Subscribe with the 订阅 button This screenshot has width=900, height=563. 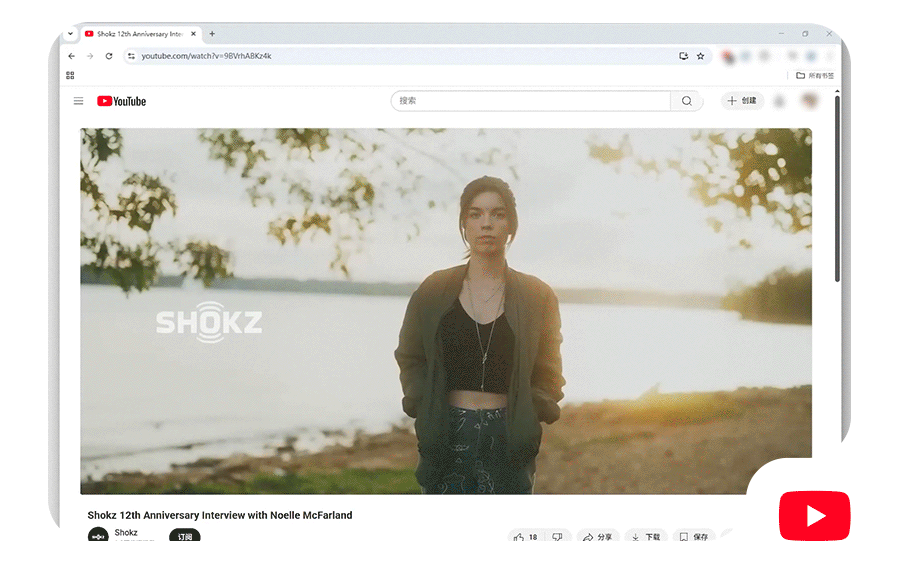pyautogui.click(x=185, y=537)
